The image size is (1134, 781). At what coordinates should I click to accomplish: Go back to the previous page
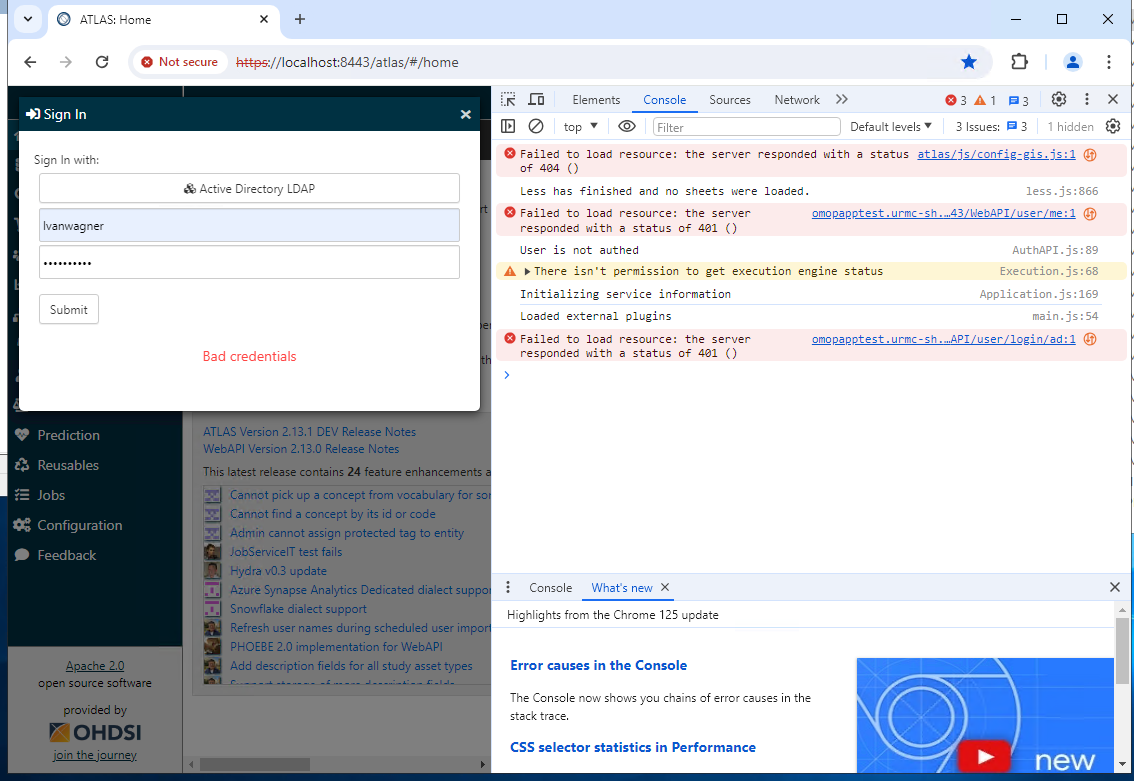(x=30, y=62)
